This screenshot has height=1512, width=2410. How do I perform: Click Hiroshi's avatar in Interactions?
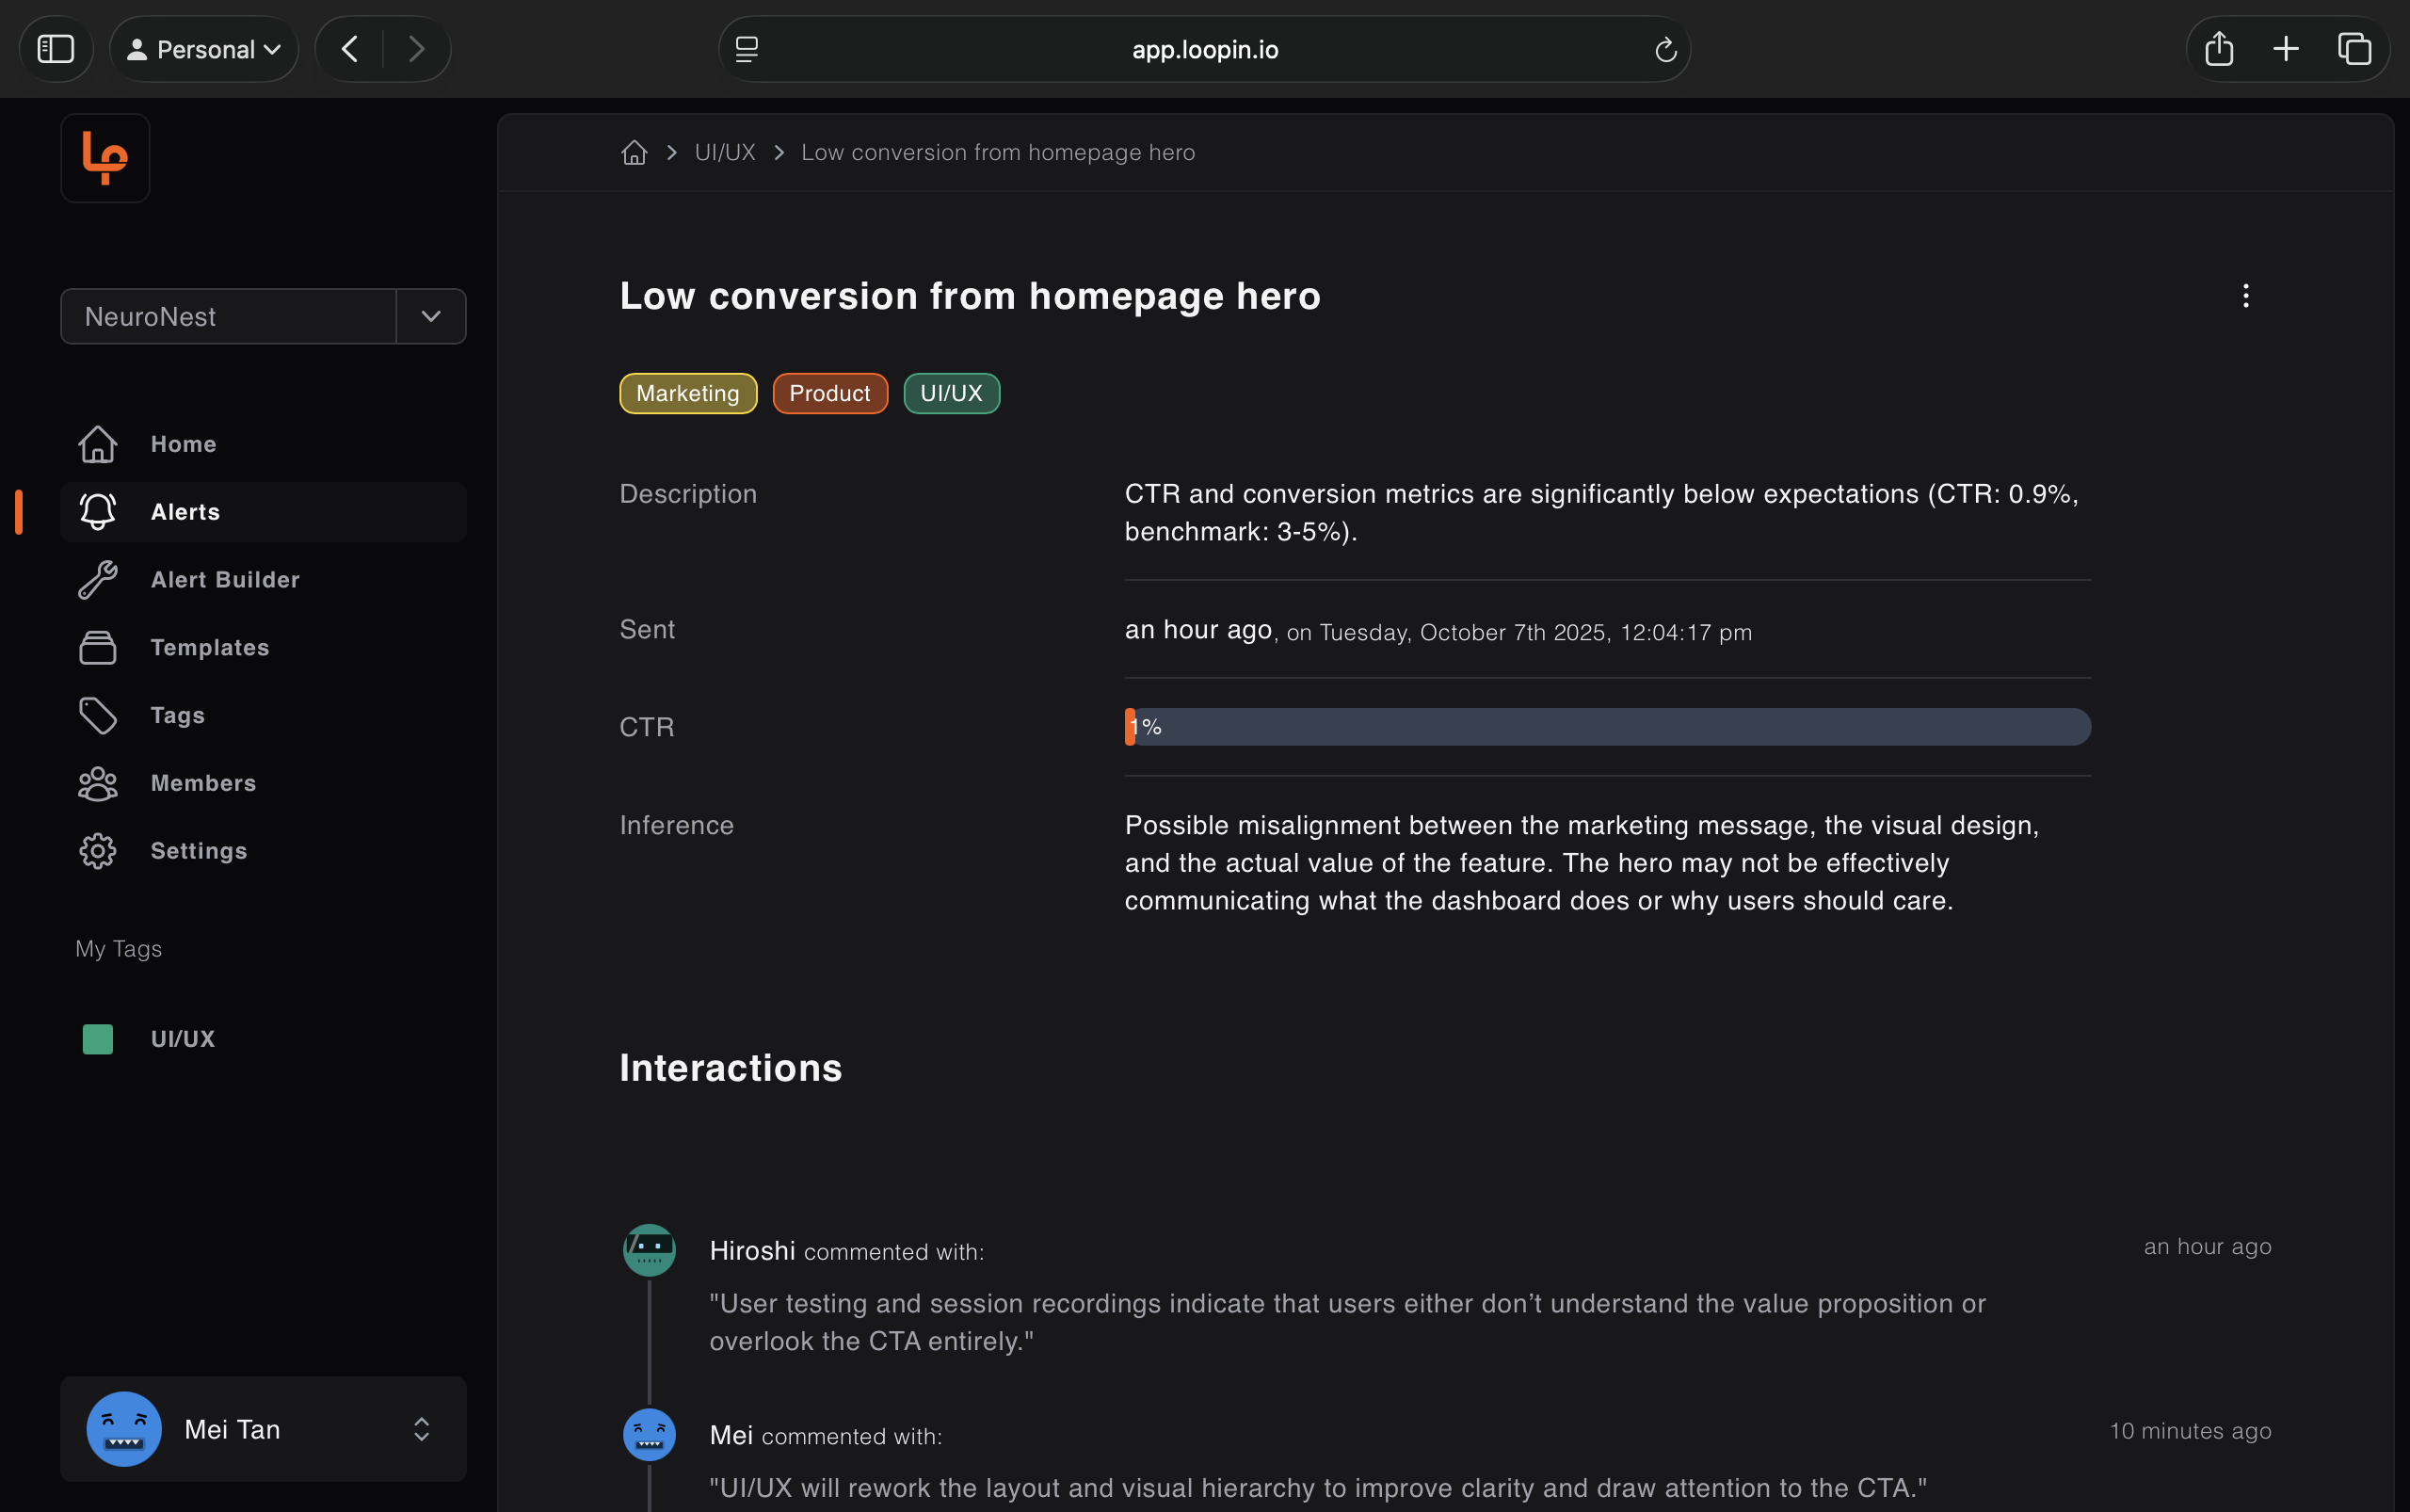(649, 1250)
